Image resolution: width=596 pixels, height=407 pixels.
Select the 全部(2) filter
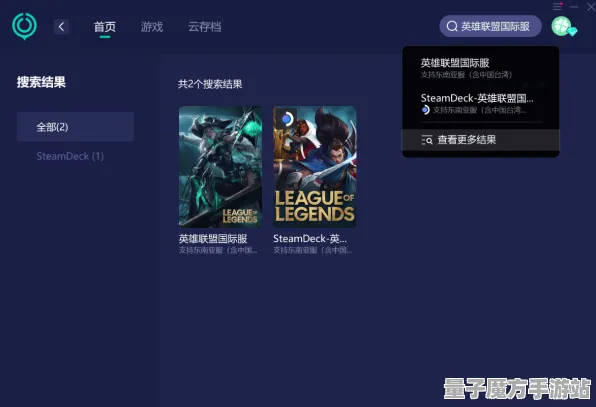(x=75, y=127)
